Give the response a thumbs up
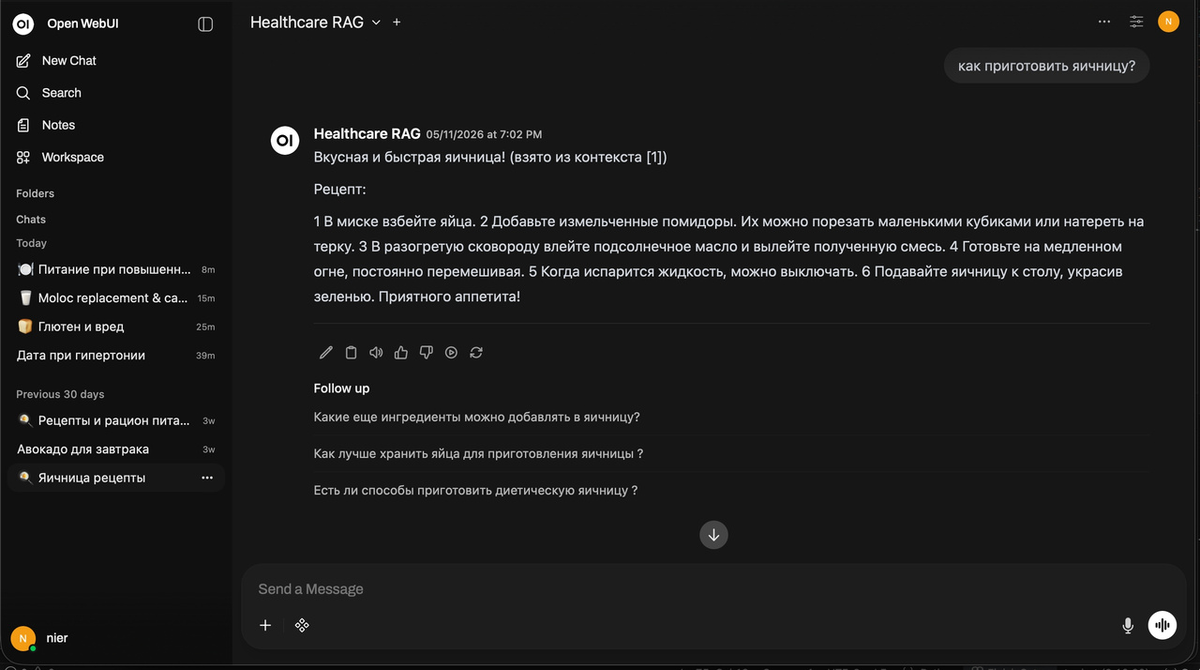1200x670 pixels. [401, 352]
